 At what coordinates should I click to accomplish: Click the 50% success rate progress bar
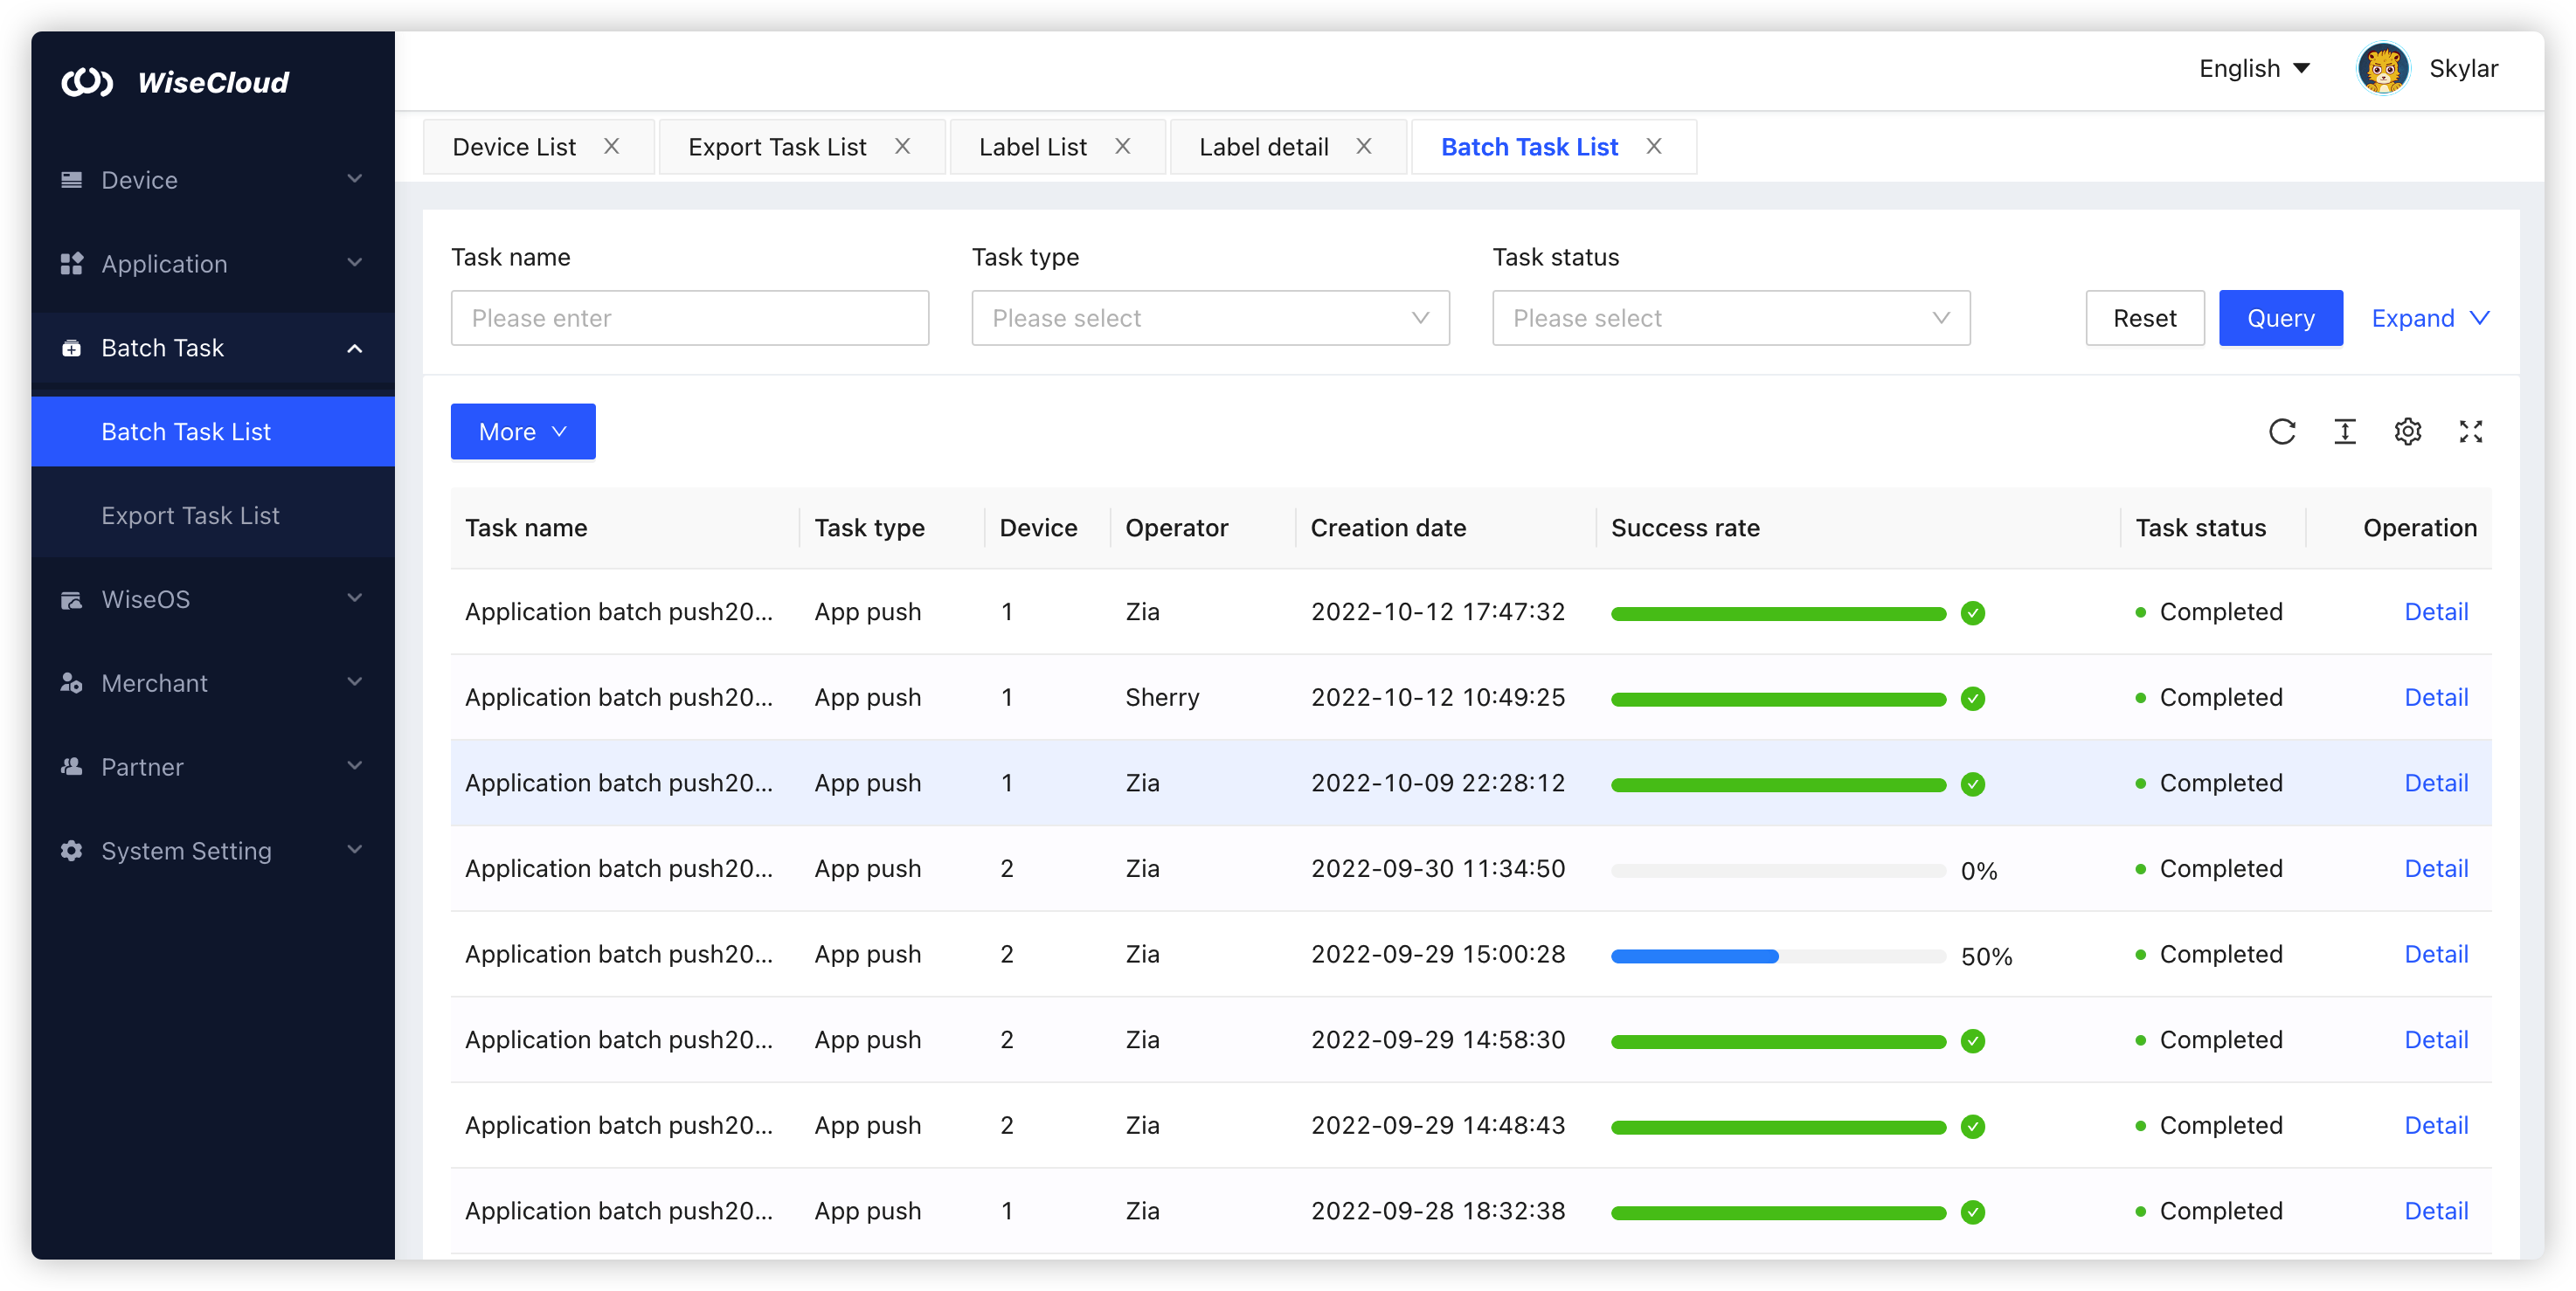tap(1777, 956)
